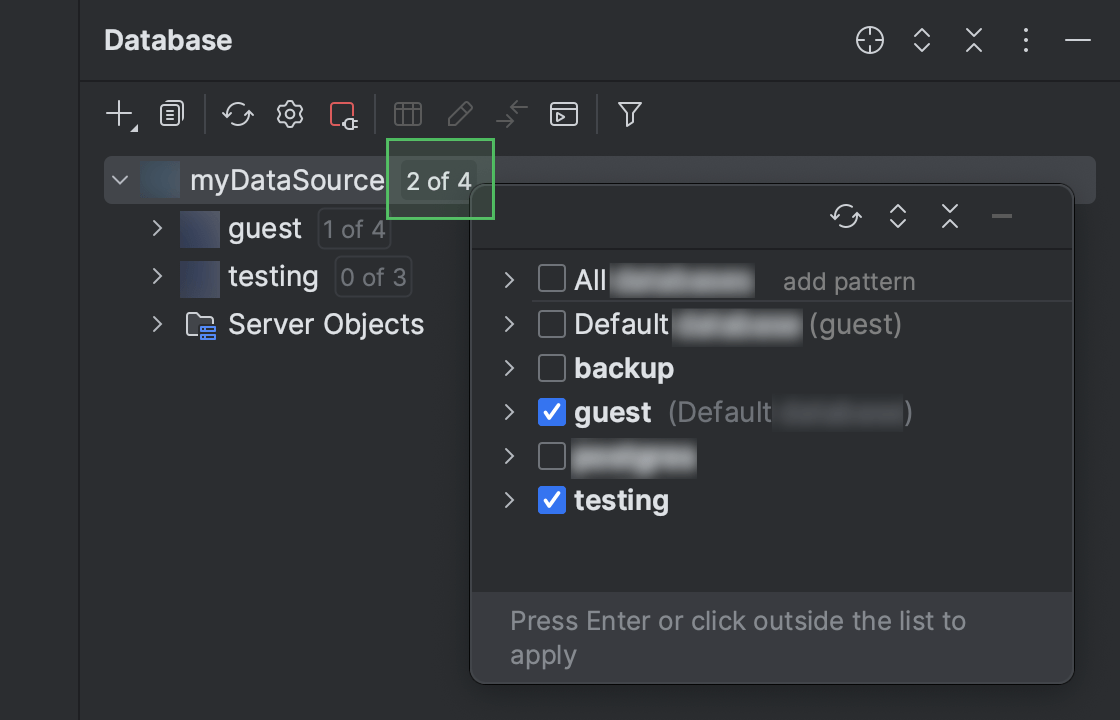Open the query console icon
Screen dimensions: 1120x720
[564, 114]
